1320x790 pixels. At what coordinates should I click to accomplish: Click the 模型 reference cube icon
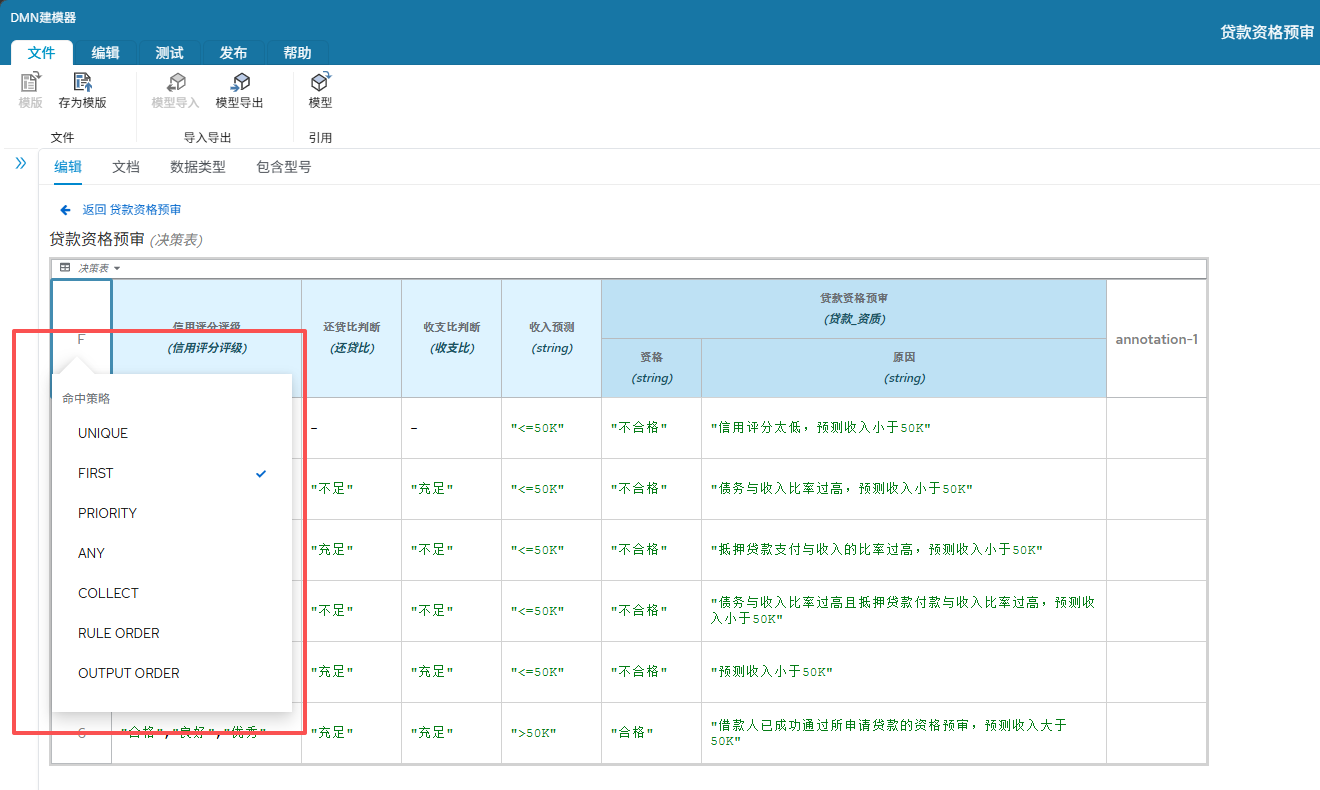[x=320, y=83]
